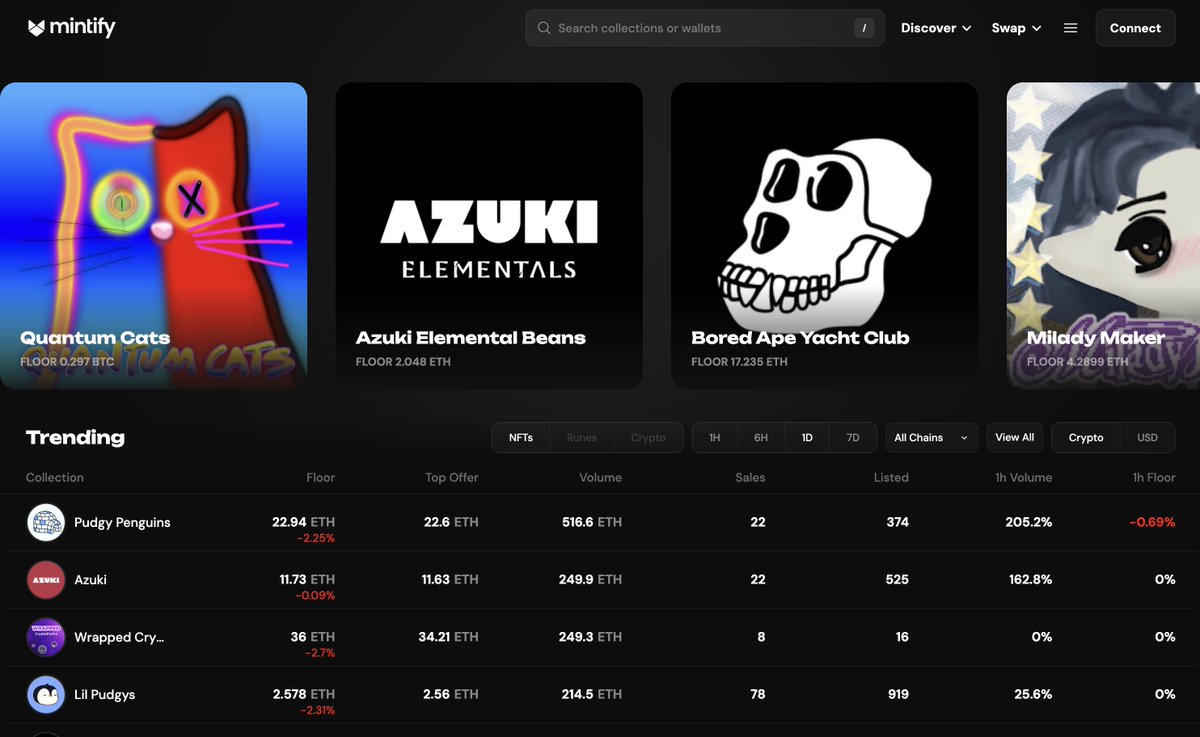Open the Azuki collection name
Screen dimensions: 1200x737
click(90, 580)
